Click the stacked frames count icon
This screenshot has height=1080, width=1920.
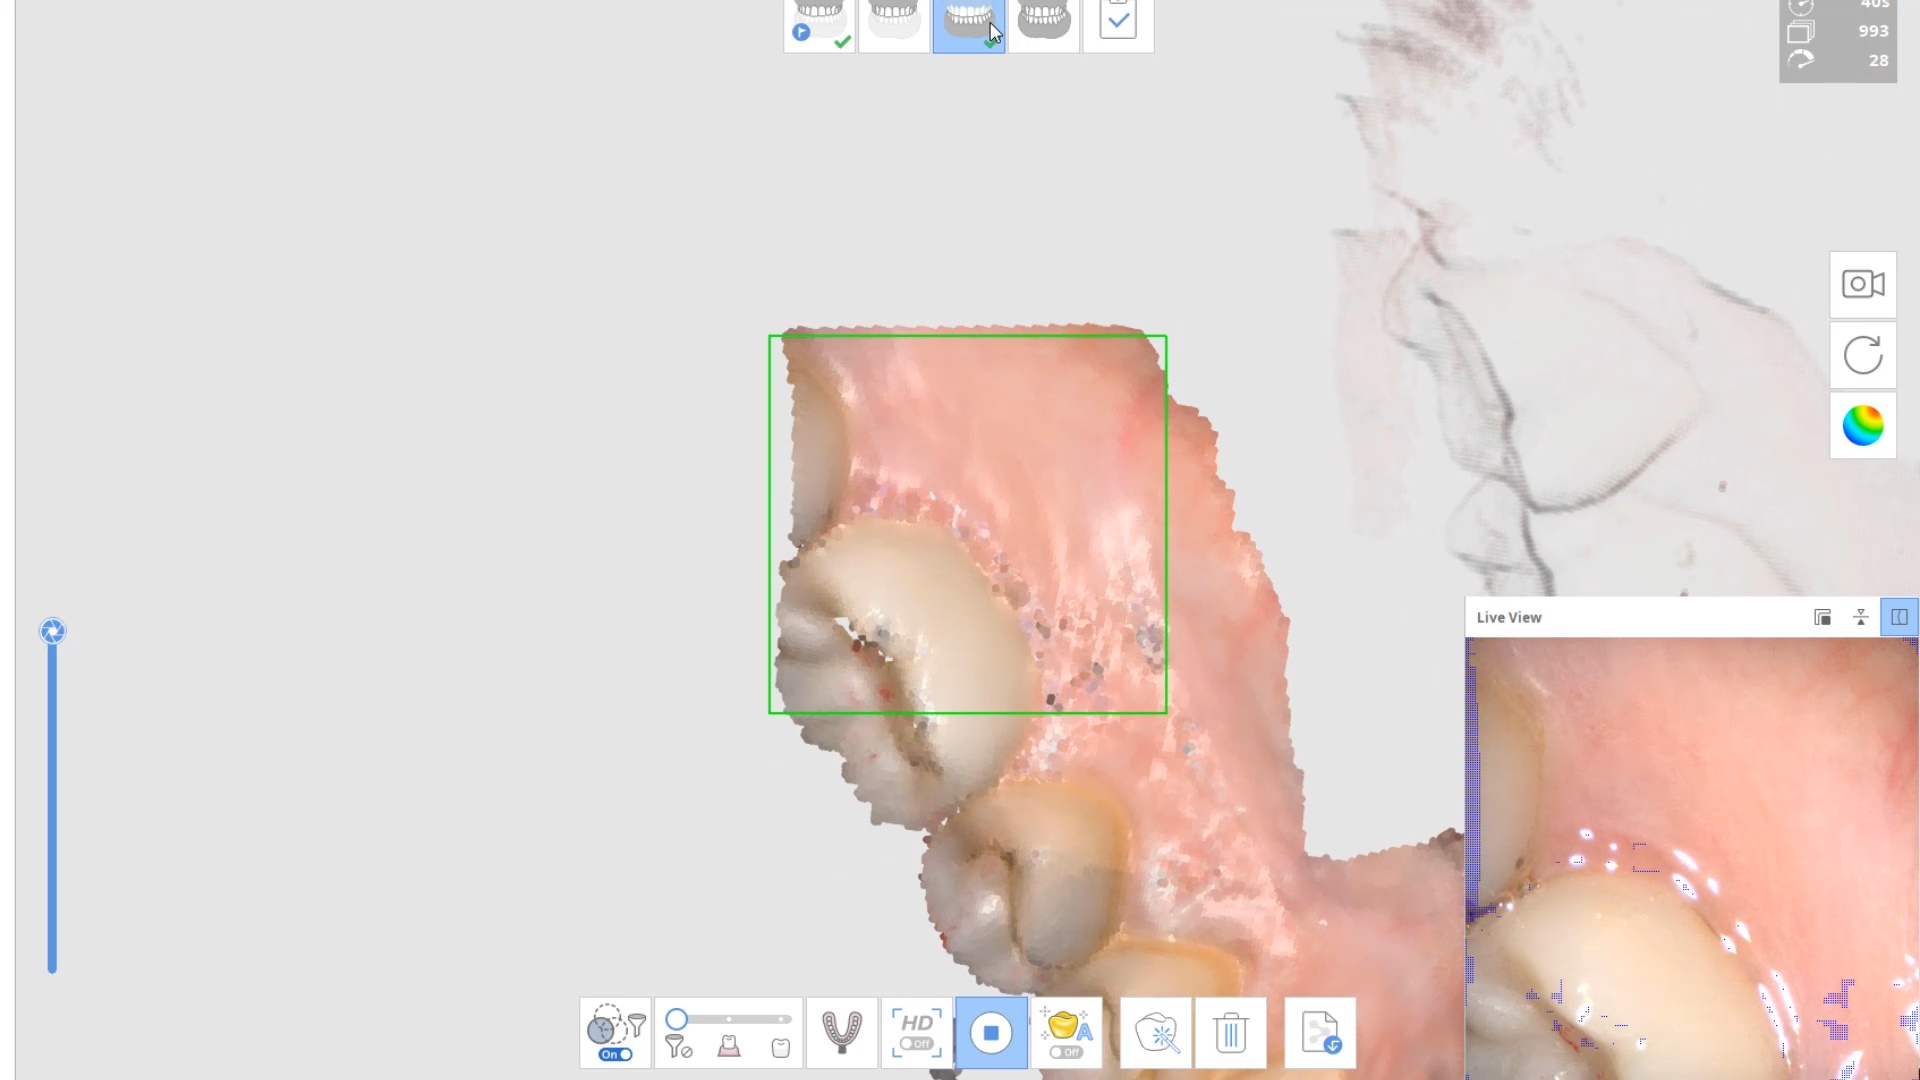[x=1801, y=31]
